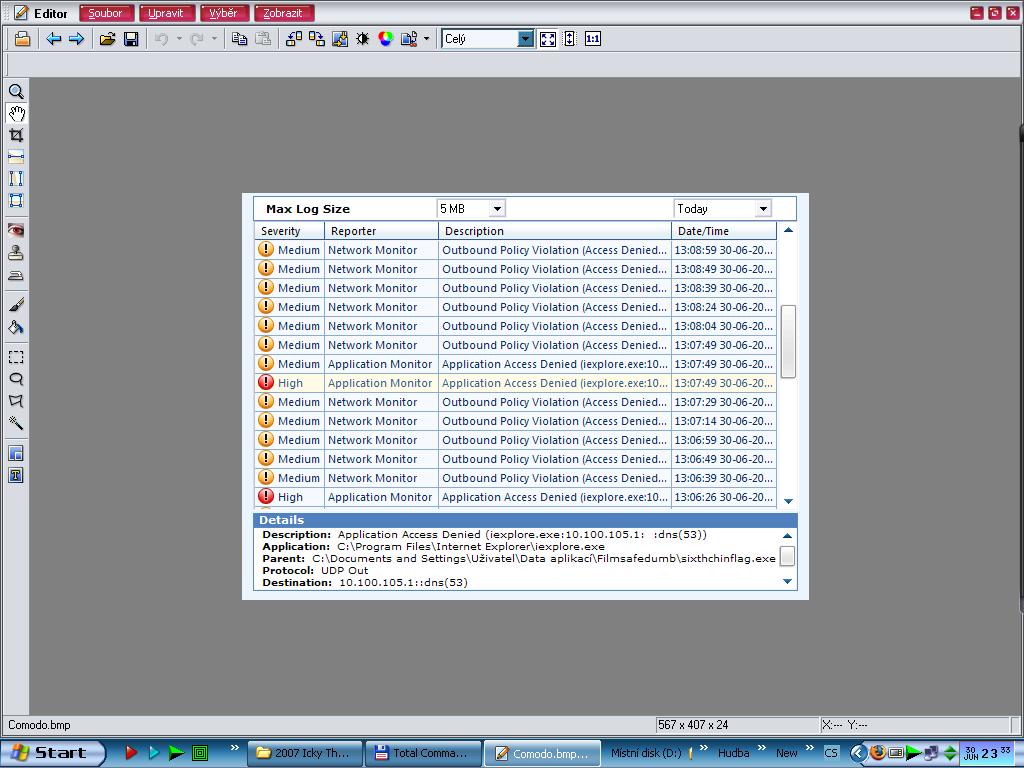Open the Soubor menu
Image resolution: width=1024 pixels, height=768 pixels.
pyautogui.click(x=106, y=13)
